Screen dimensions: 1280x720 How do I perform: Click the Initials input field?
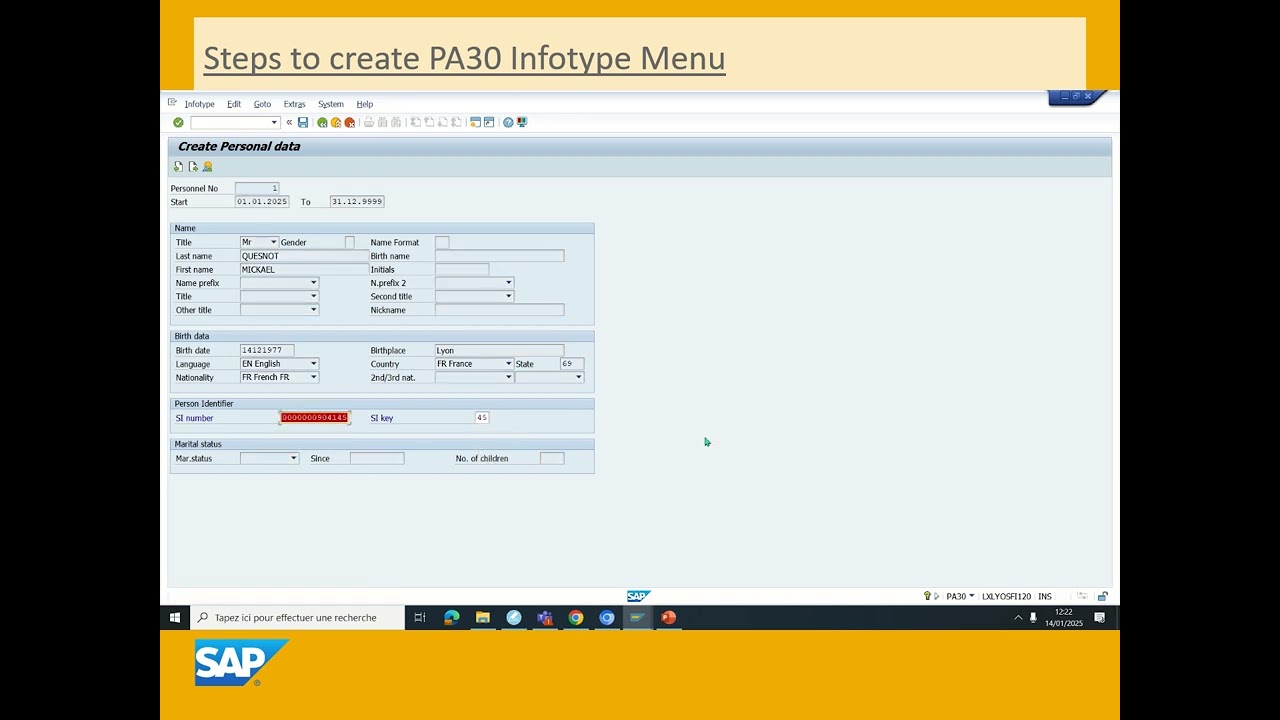tap(462, 269)
